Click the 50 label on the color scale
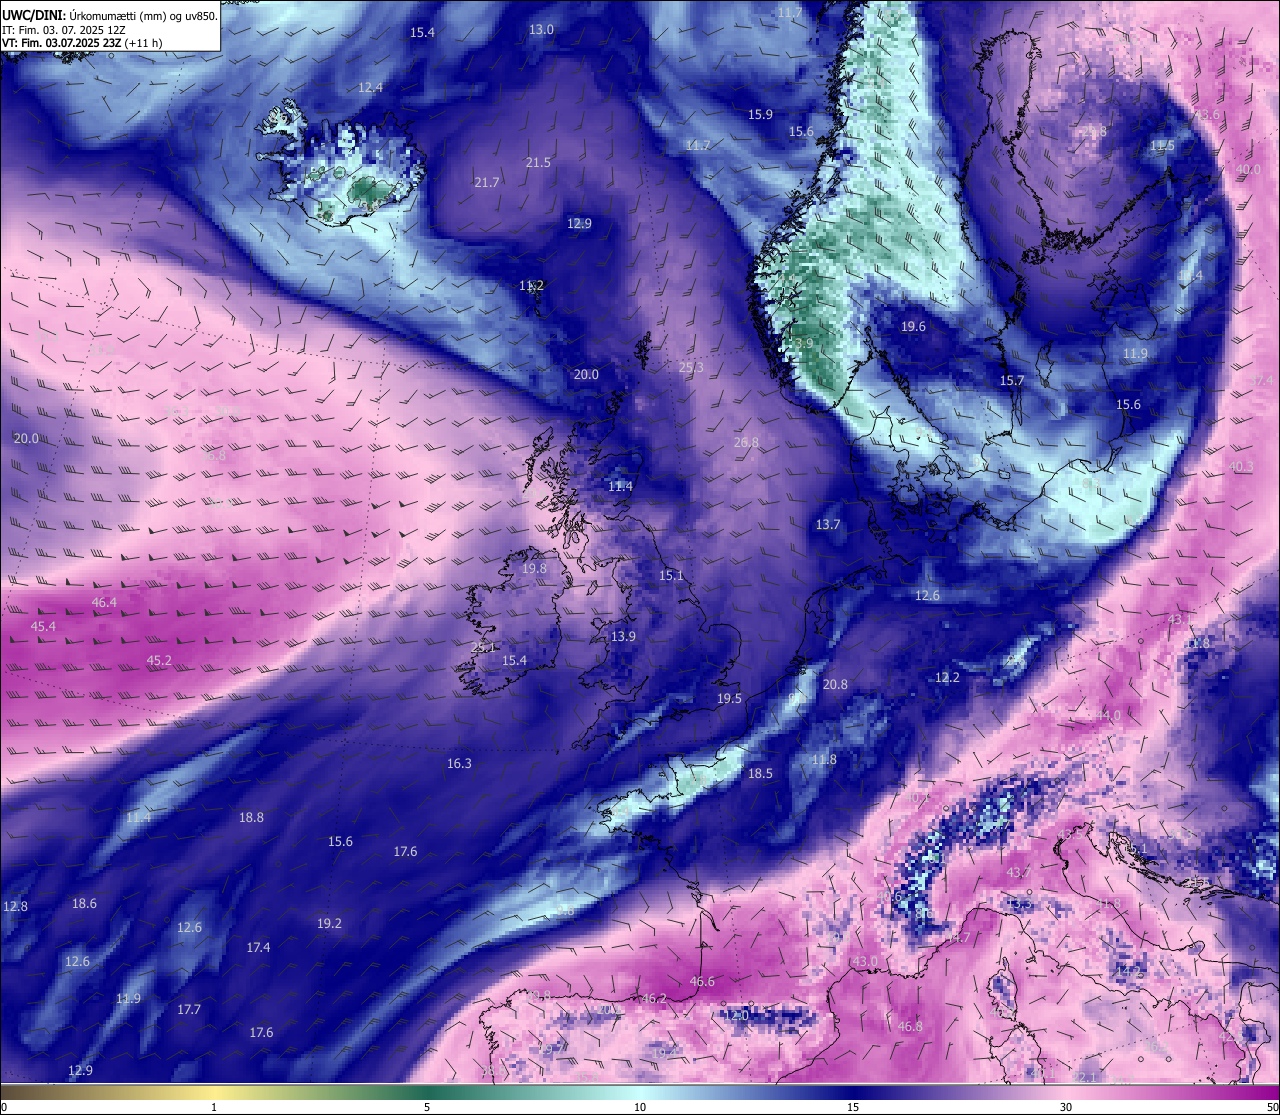This screenshot has height=1115, width=1280. click(x=1271, y=1107)
